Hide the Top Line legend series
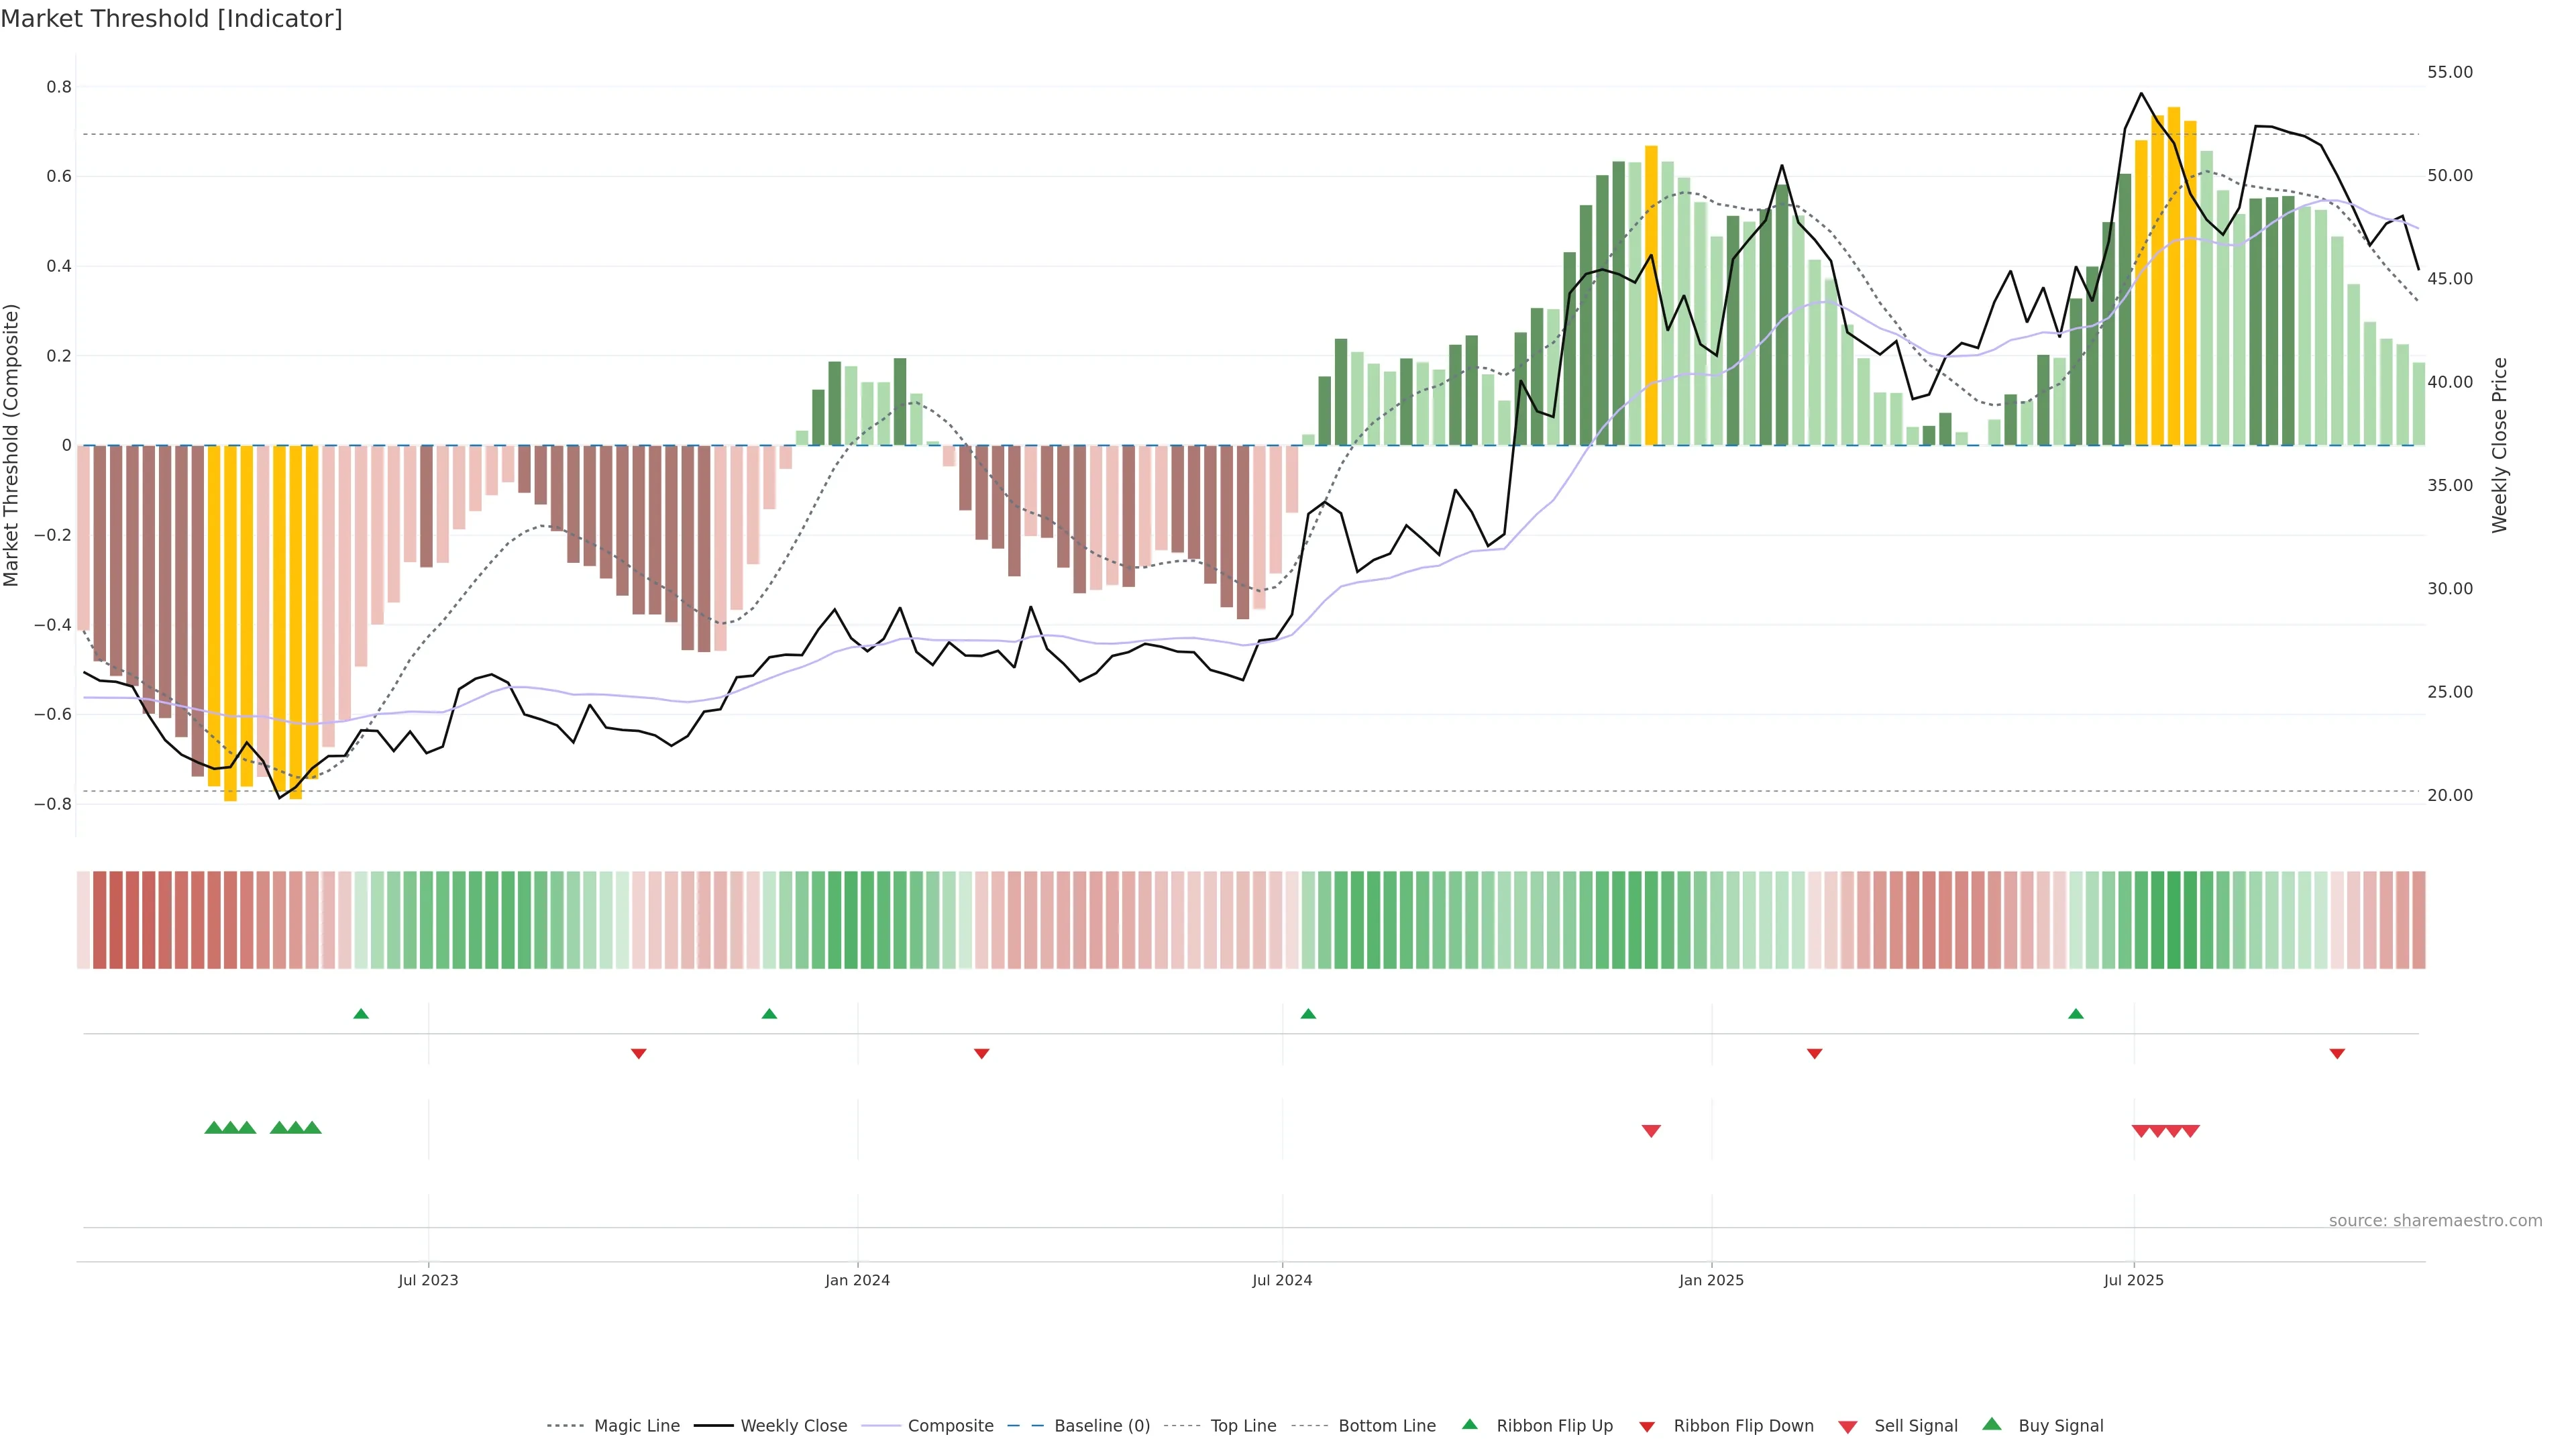 click(1243, 1426)
